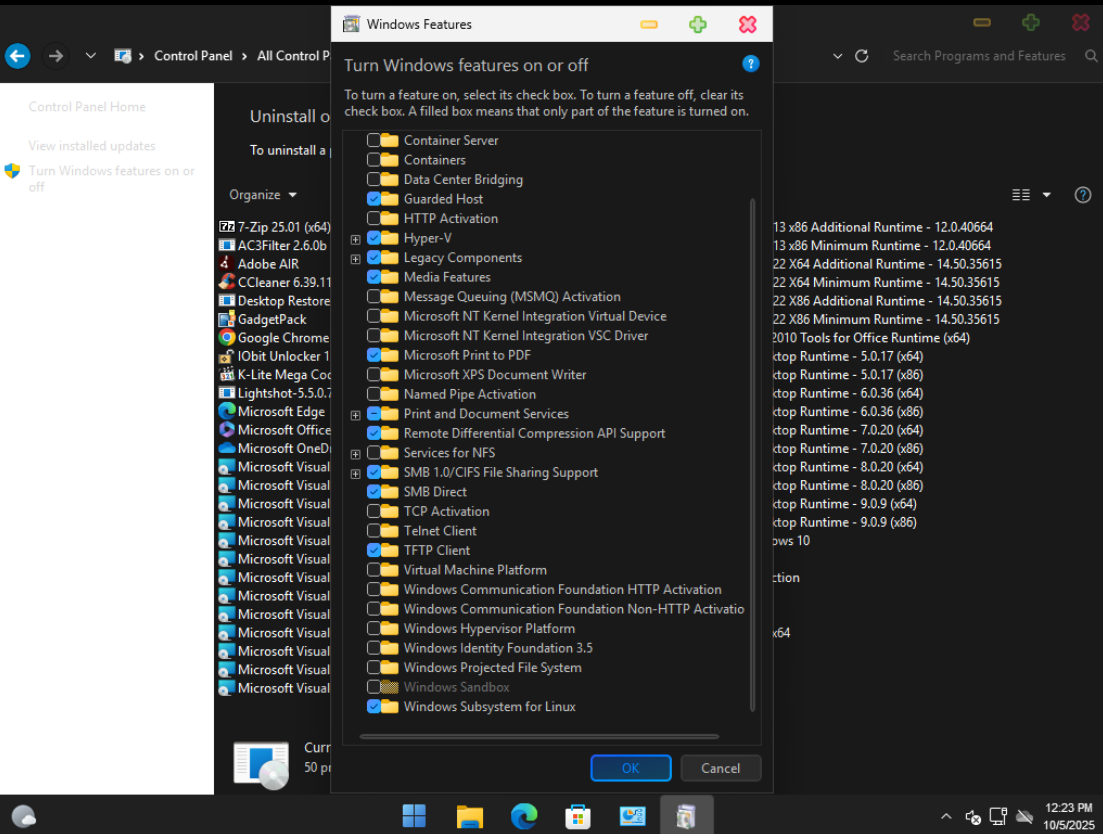The image size is (1103, 834).
Task: Click the refresh icon near the search box
Action: (x=861, y=56)
